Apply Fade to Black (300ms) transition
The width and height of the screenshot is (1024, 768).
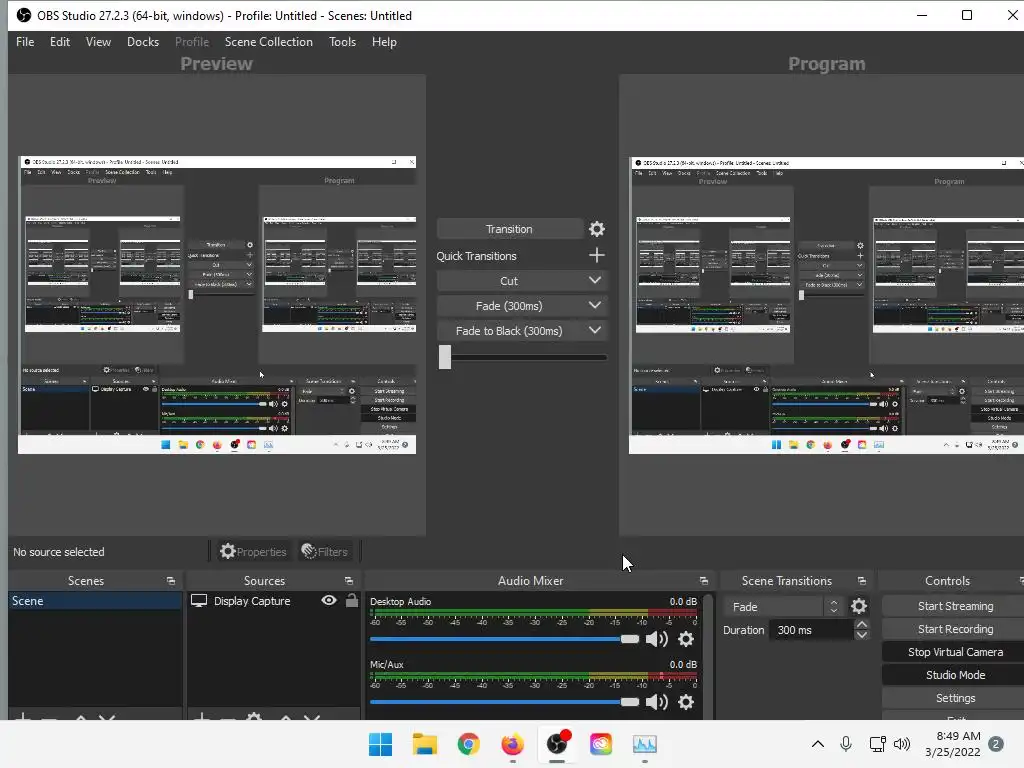[x=509, y=331]
